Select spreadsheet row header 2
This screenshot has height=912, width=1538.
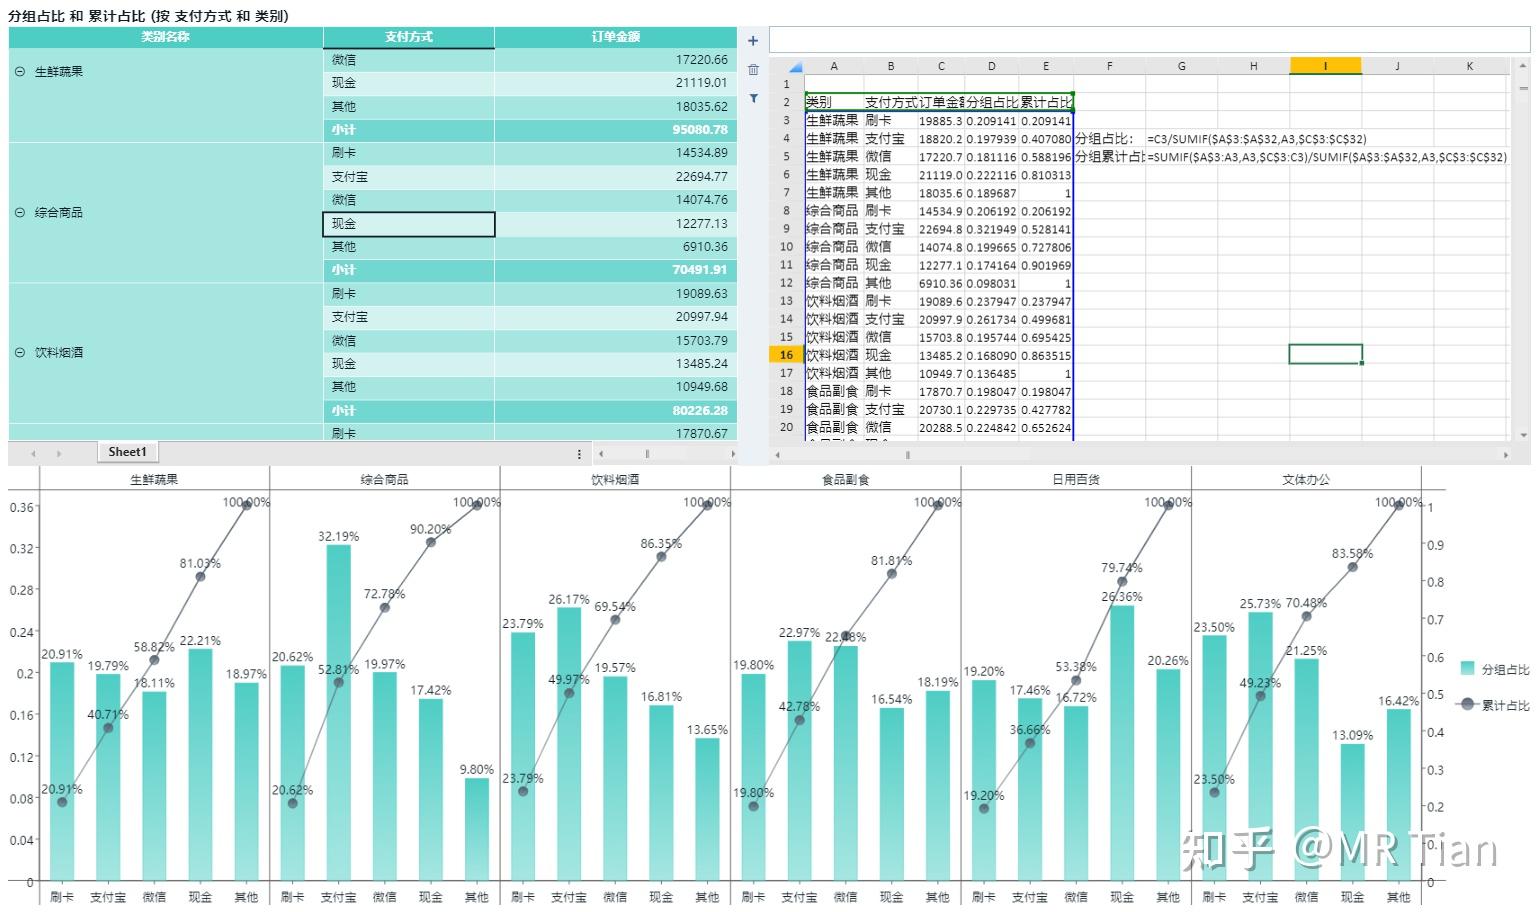tap(787, 102)
